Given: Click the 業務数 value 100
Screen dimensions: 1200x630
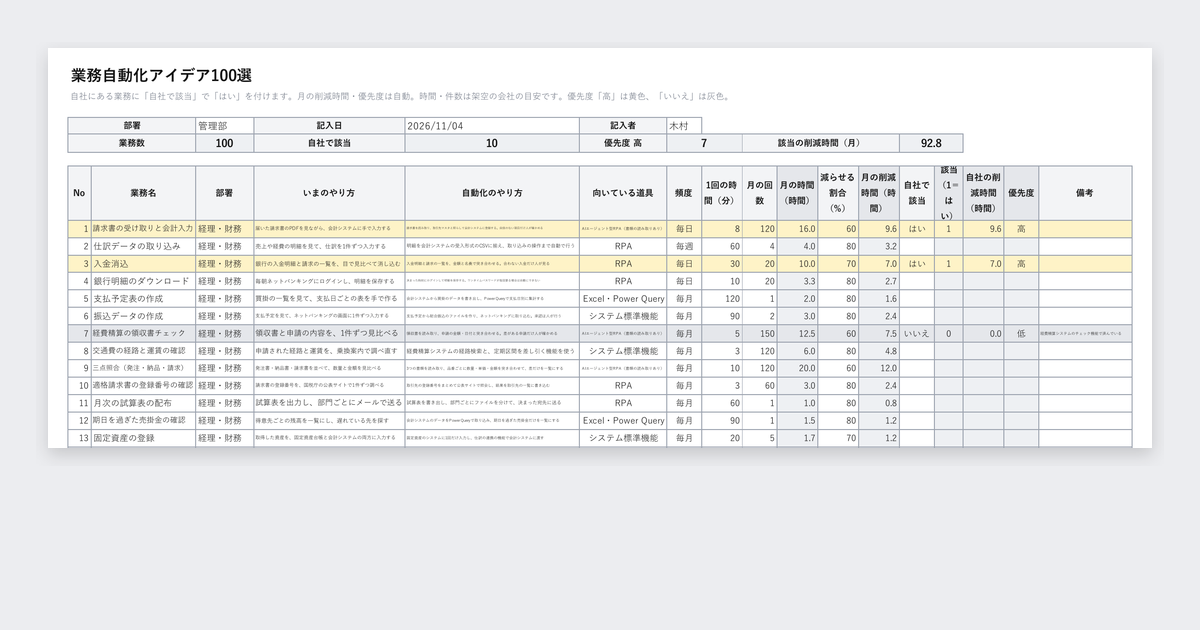Looking at the screenshot, I should click(x=224, y=143).
